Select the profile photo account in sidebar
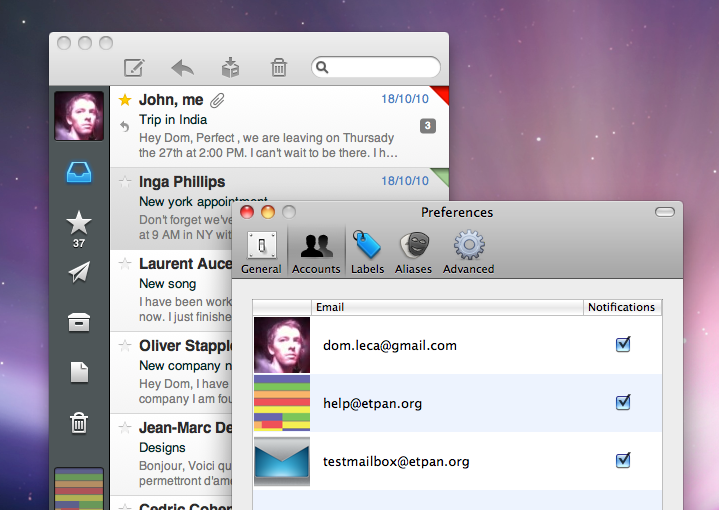This screenshot has width=719, height=510. tap(79, 116)
